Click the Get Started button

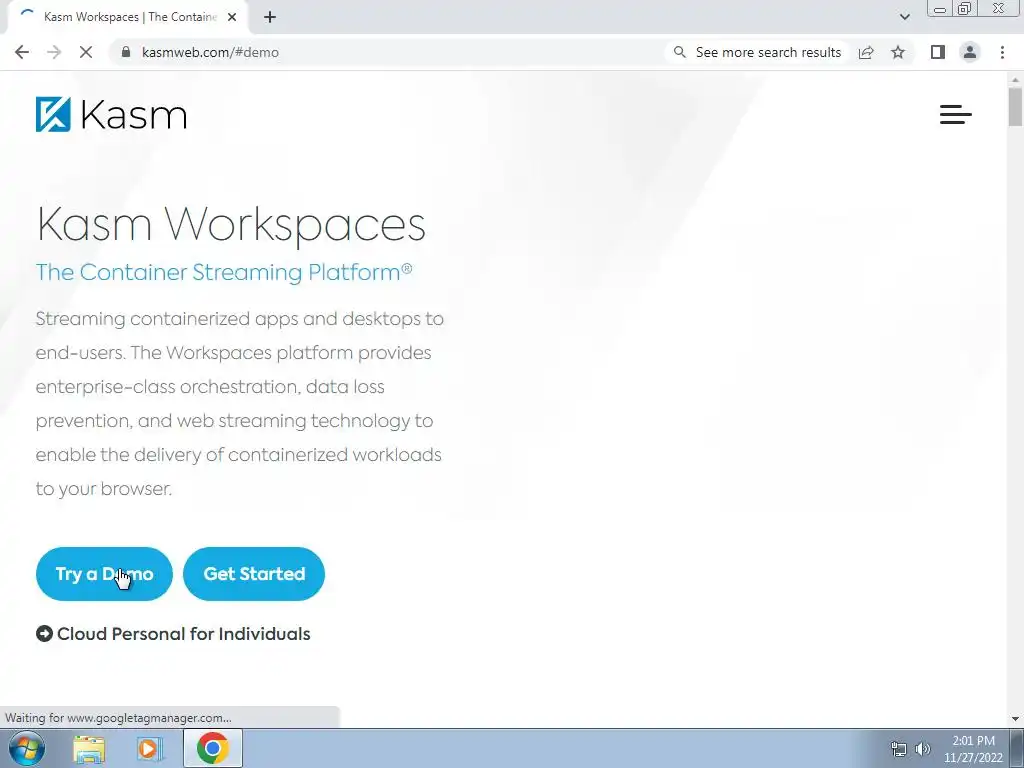(254, 574)
